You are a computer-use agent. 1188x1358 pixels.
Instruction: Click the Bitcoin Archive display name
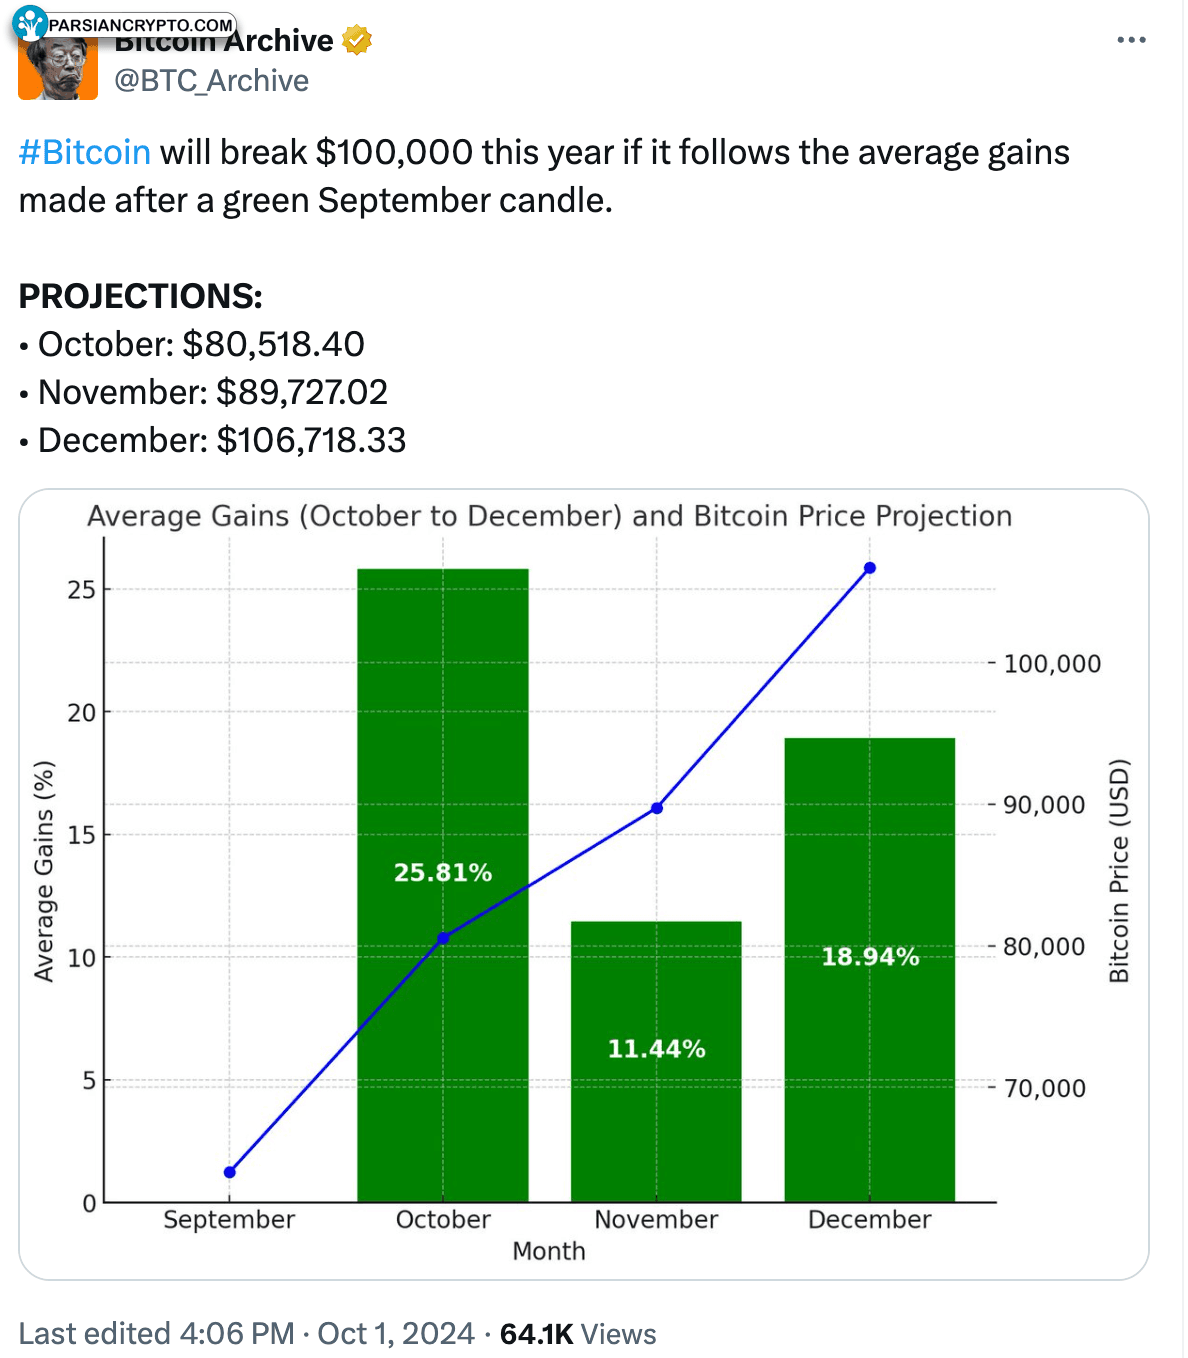click(x=224, y=42)
